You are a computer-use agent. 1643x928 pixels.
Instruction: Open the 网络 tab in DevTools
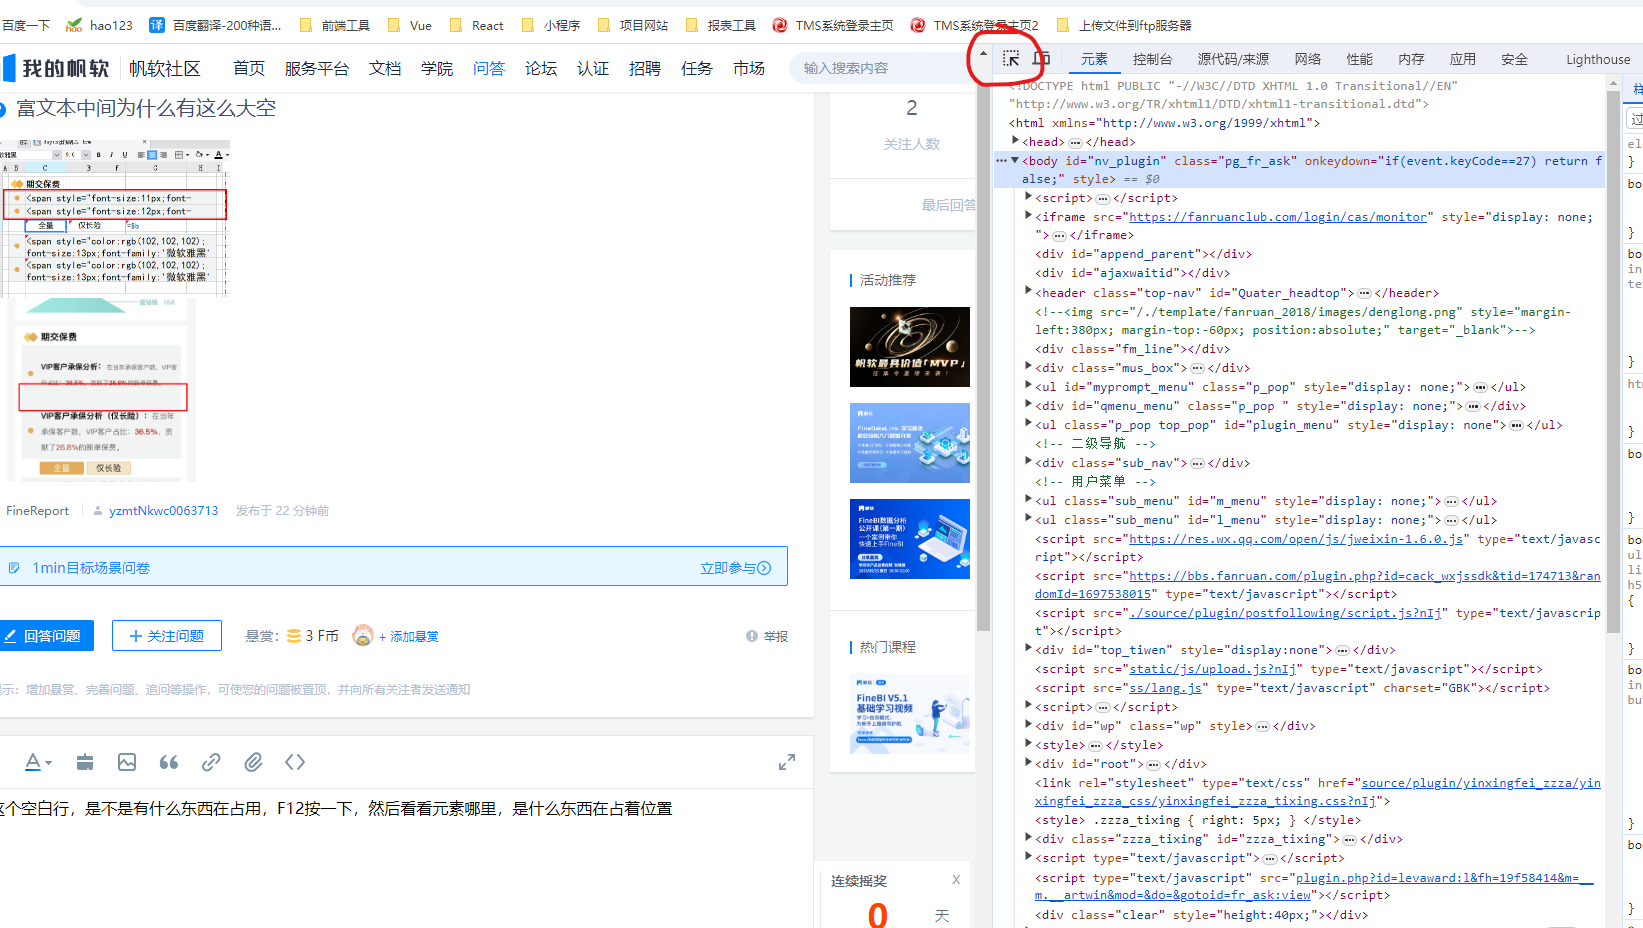point(1307,60)
